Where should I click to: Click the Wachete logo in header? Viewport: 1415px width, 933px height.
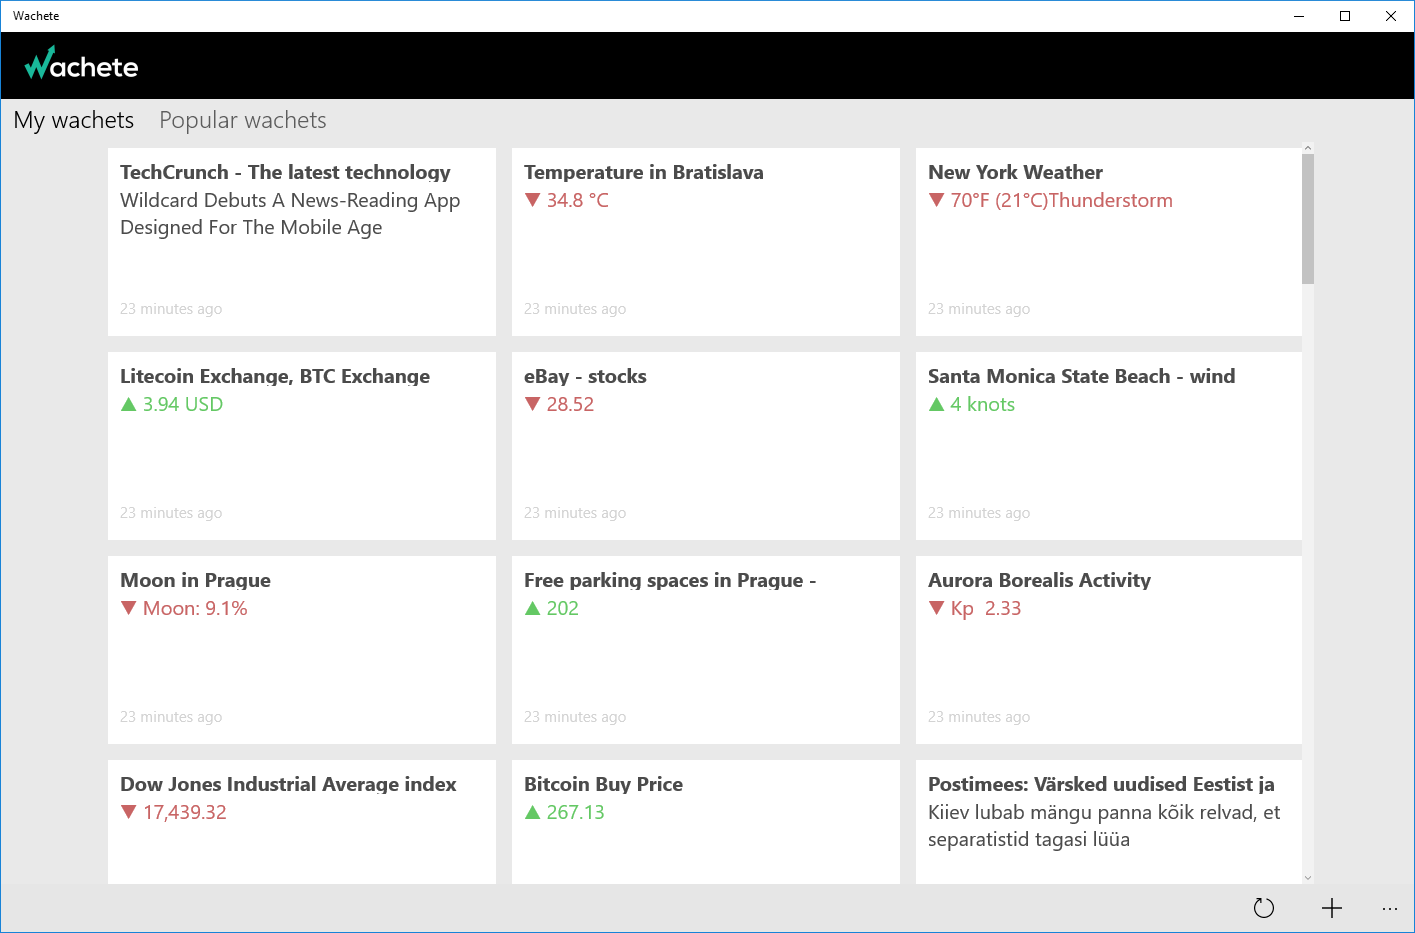coord(81,65)
